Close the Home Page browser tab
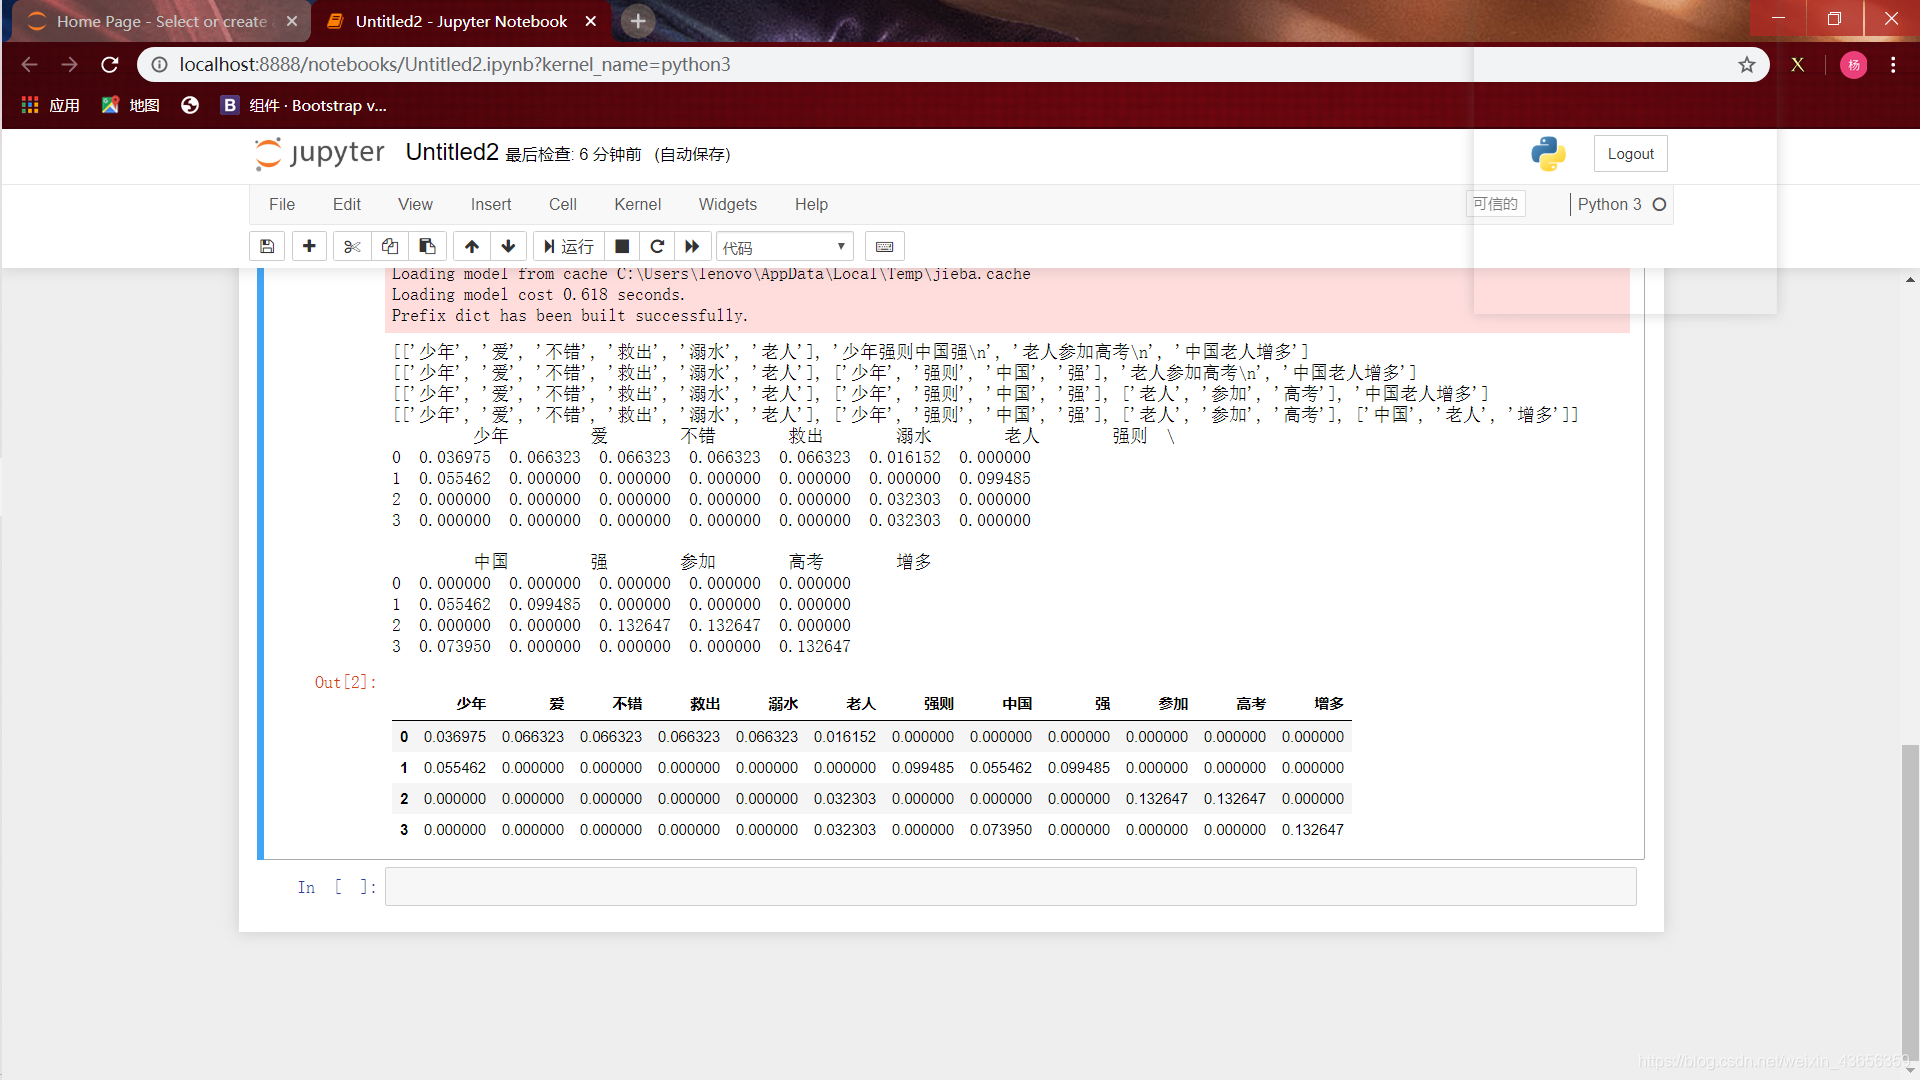The width and height of the screenshot is (1920, 1080). [292, 21]
